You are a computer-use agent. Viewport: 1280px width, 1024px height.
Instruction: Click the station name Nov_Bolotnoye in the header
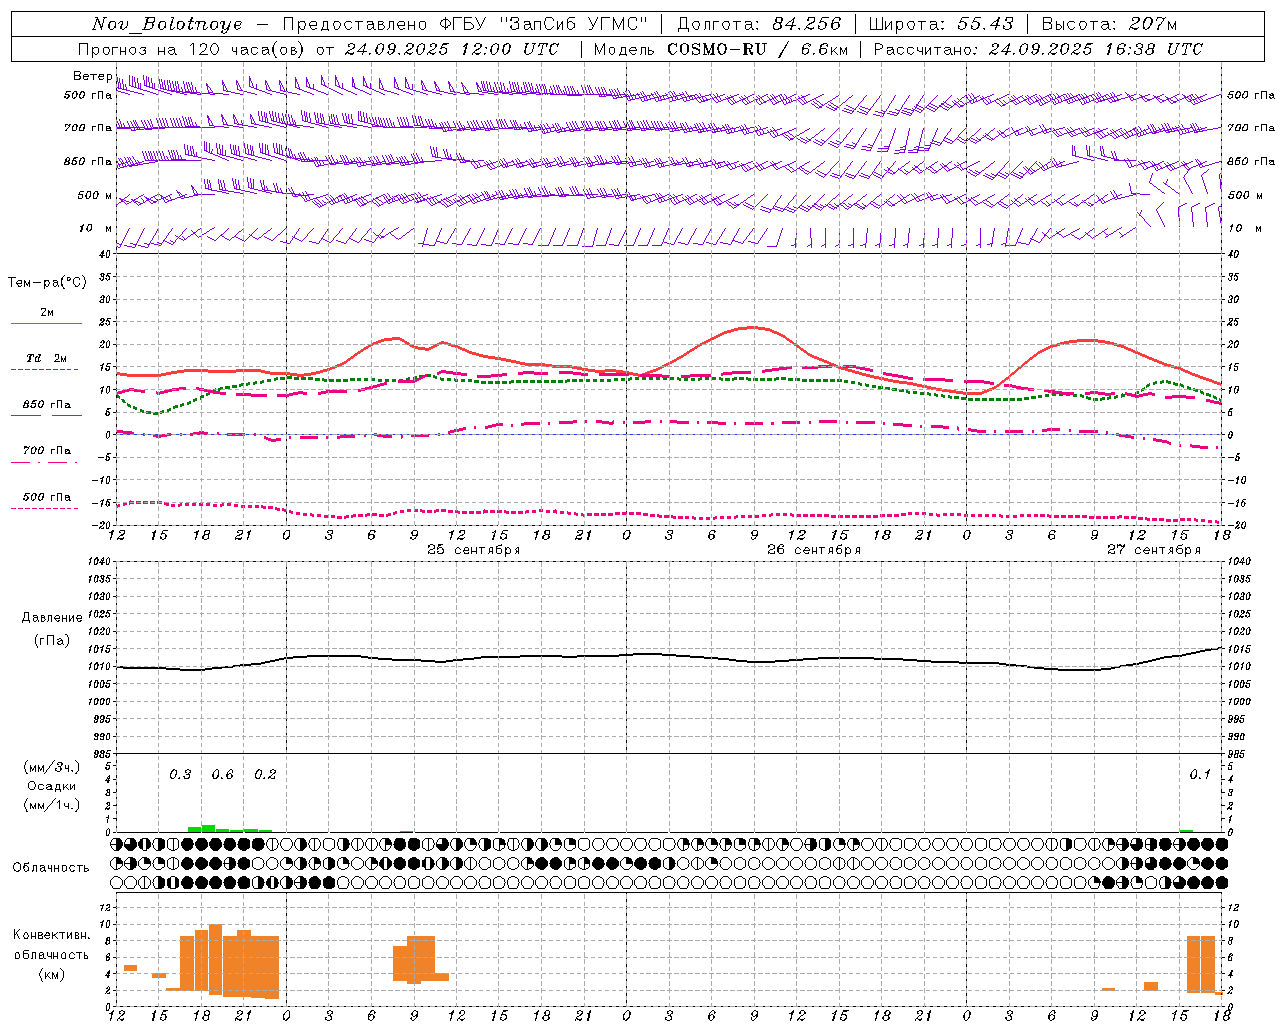[167, 24]
